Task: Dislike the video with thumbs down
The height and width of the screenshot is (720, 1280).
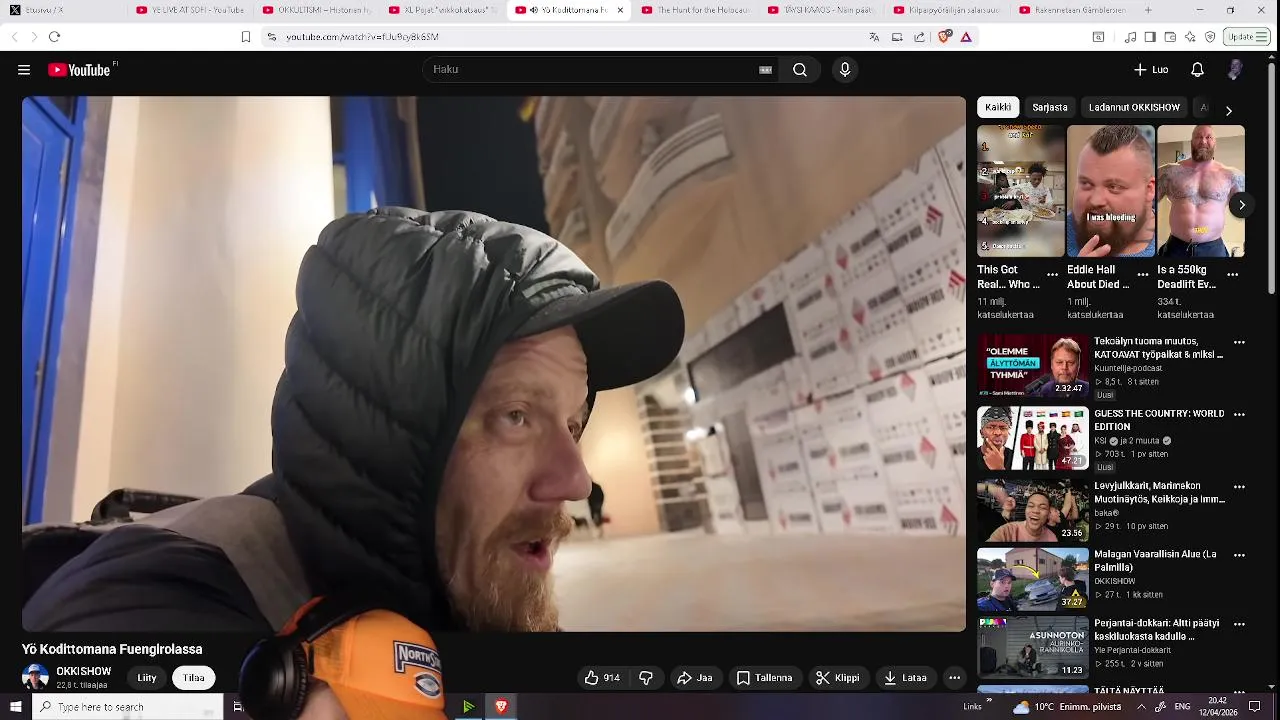Action: [x=646, y=678]
